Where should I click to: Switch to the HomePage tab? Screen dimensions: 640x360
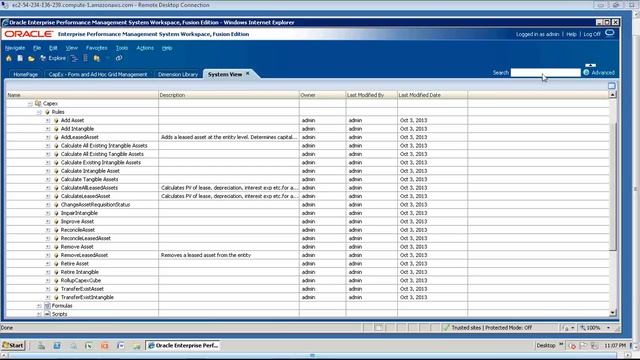[25, 74]
